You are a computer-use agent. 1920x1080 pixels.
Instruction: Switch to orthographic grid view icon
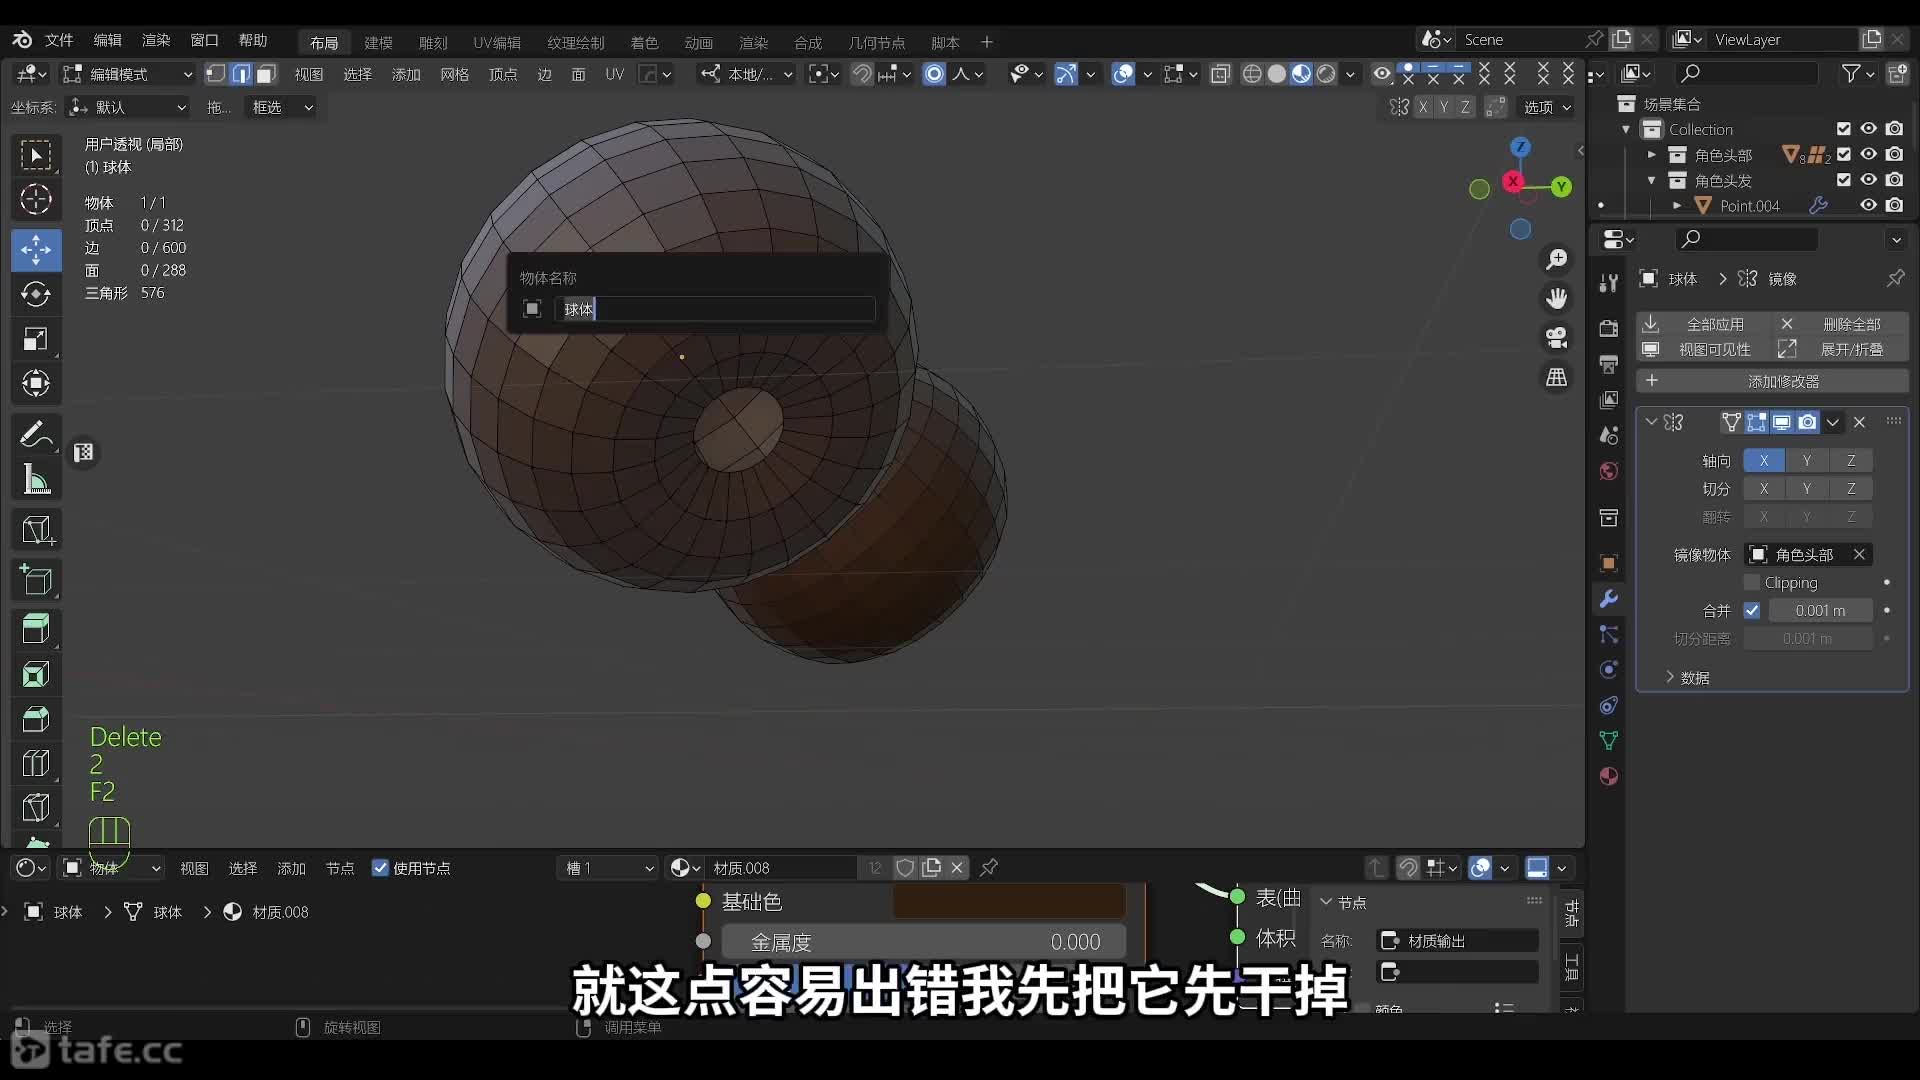pos(1556,377)
